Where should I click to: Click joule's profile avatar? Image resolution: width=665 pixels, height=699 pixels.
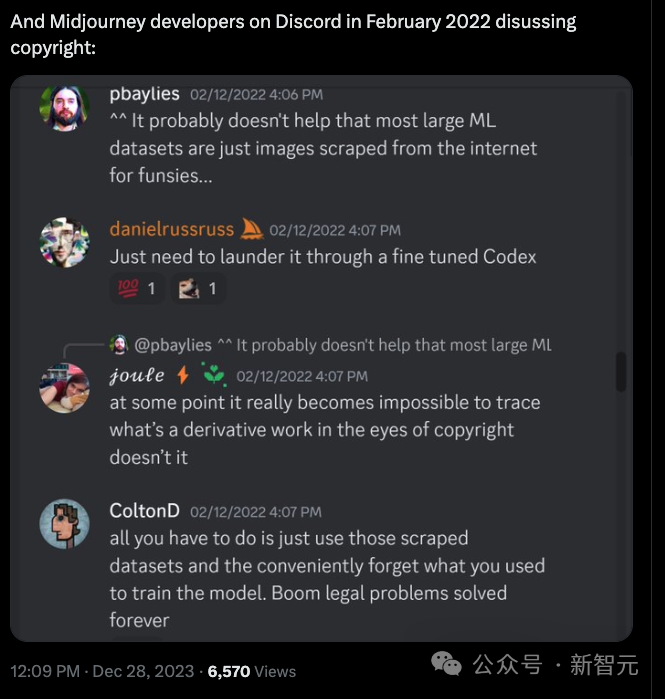pos(64,387)
